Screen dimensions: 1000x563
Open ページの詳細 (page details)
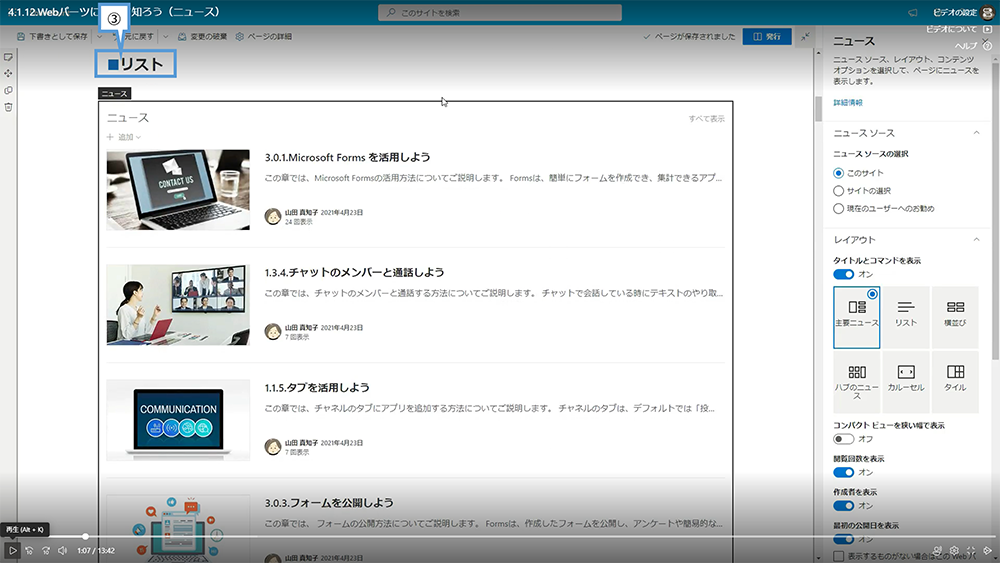click(x=263, y=36)
